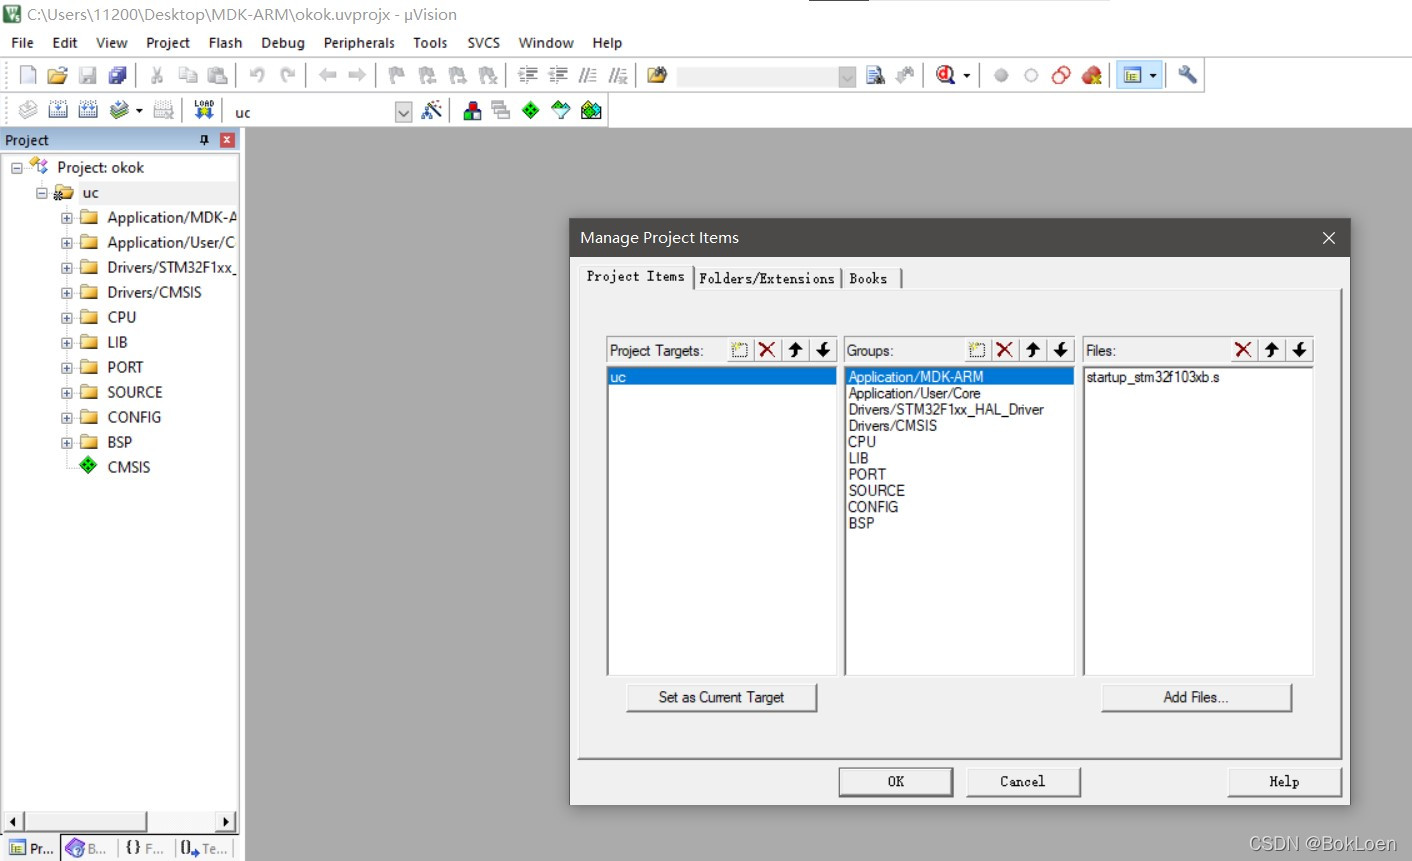Switch to the Books tab
Viewport: 1412px width, 861px height.
point(868,279)
